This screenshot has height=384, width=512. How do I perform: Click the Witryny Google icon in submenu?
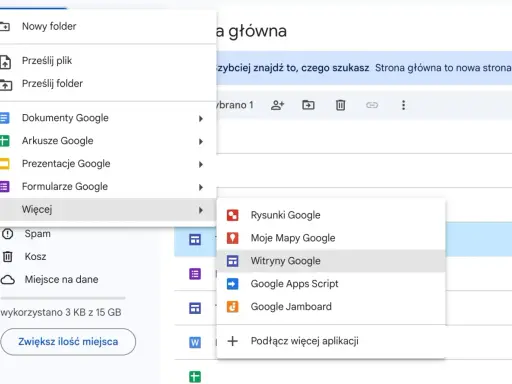pos(232,261)
